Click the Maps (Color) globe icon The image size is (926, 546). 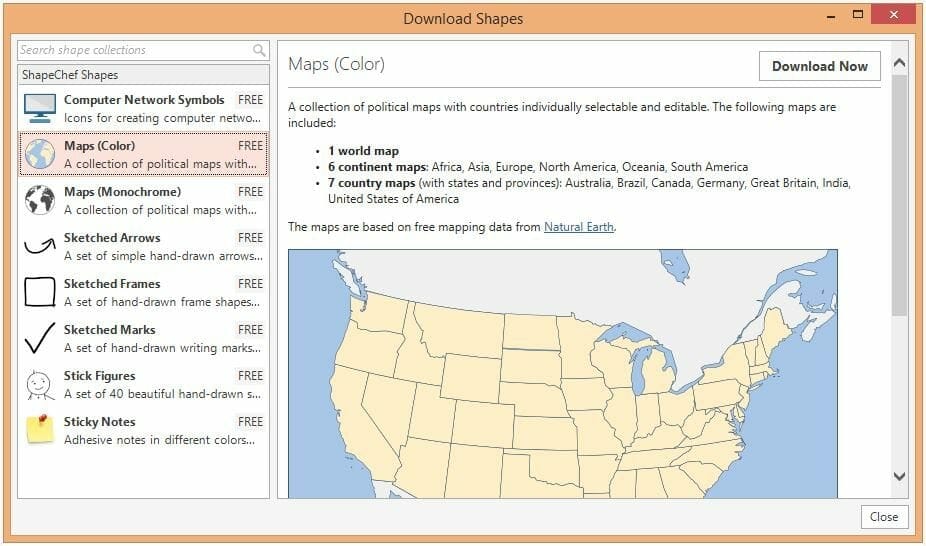pyautogui.click(x=40, y=154)
